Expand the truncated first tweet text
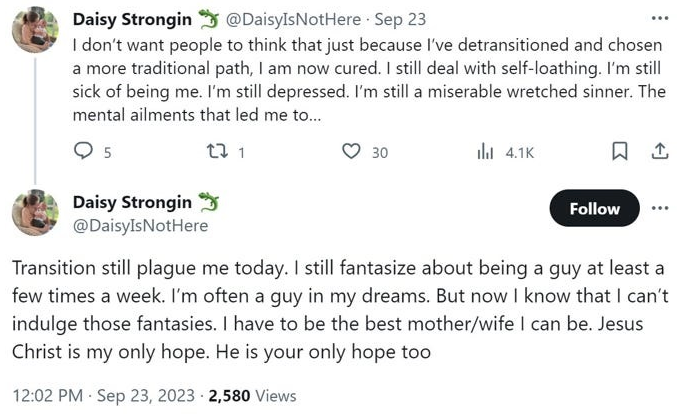 (197, 115)
